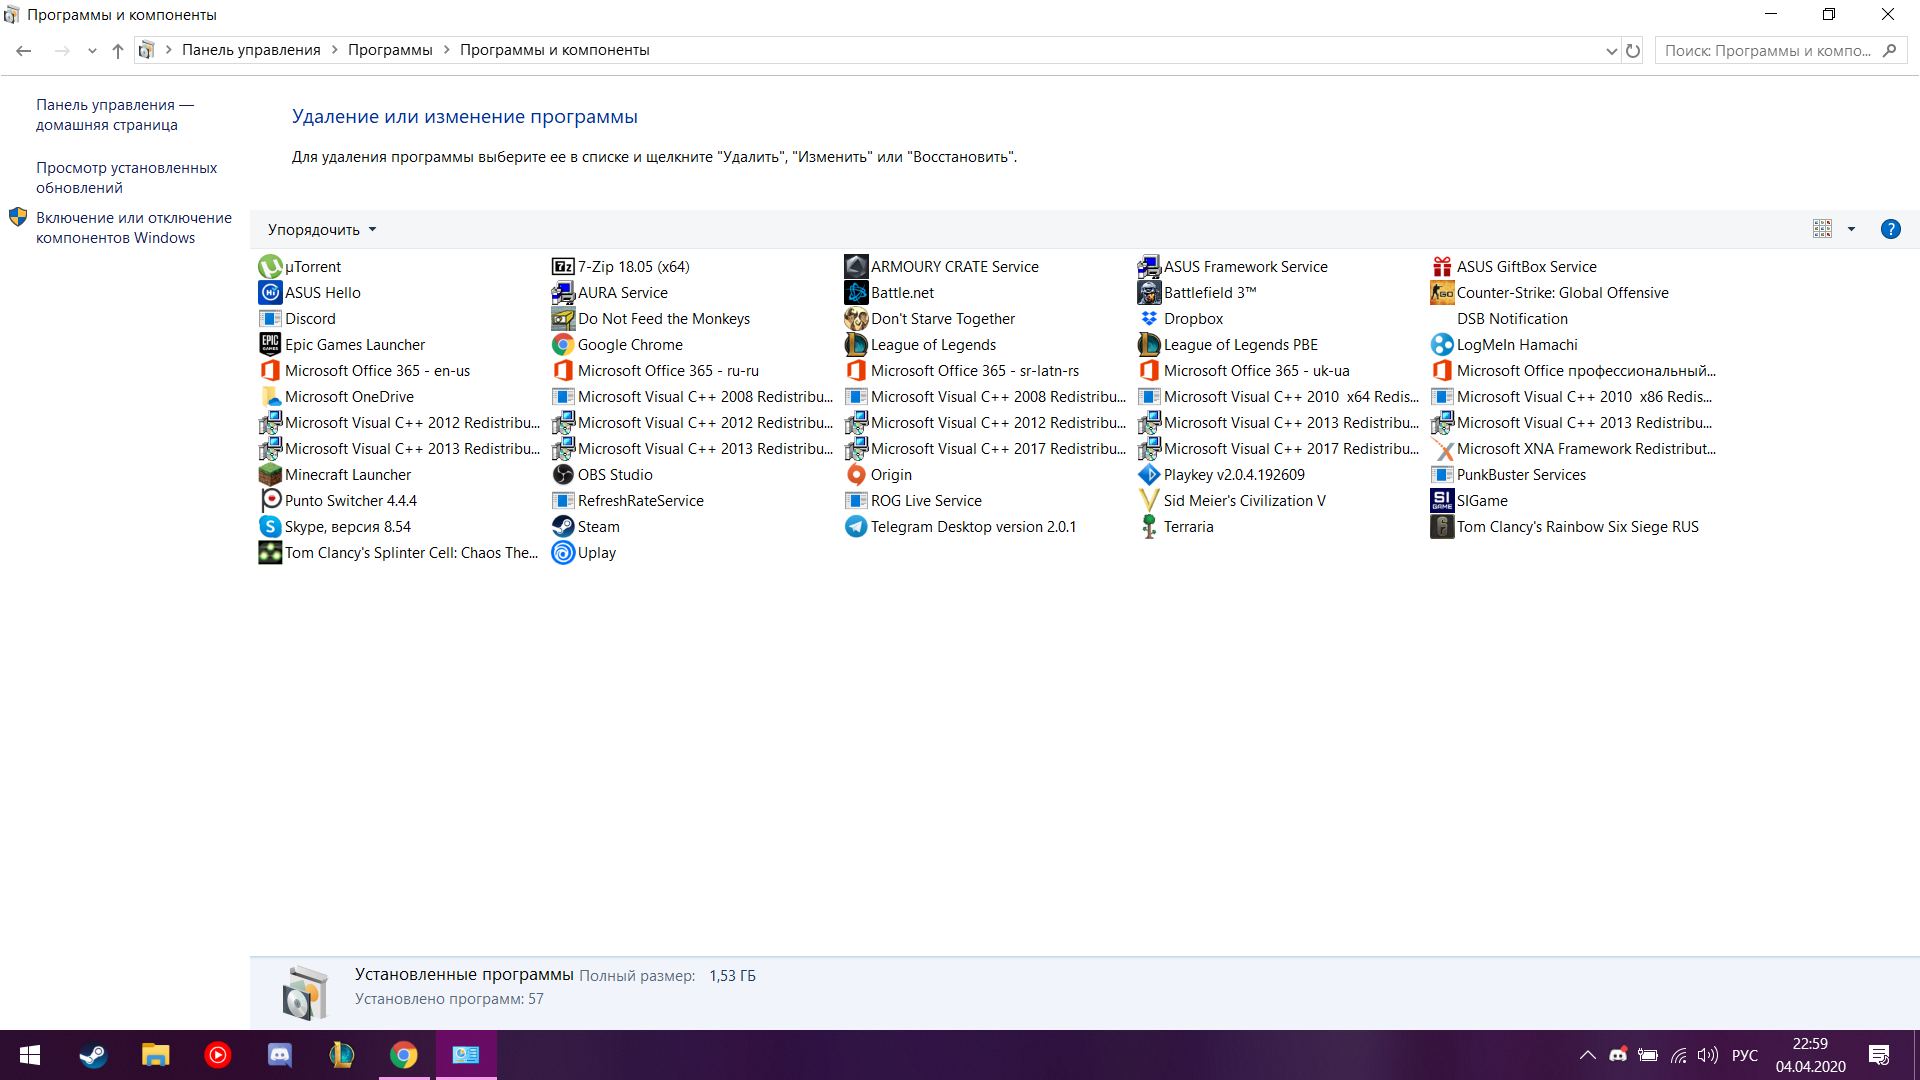
Task: Click the Punto Switcher 4.4.4 icon
Action: 270,501
